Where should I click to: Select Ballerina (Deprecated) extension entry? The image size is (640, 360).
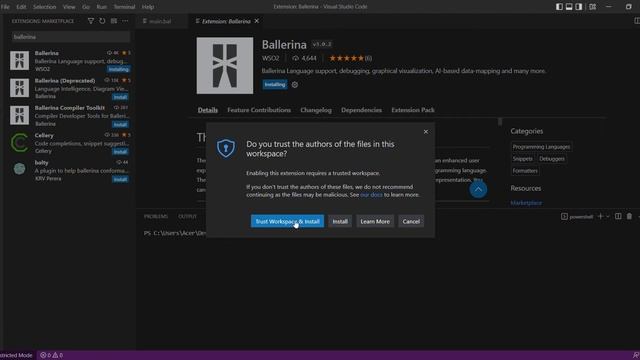click(x=69, y=88)
